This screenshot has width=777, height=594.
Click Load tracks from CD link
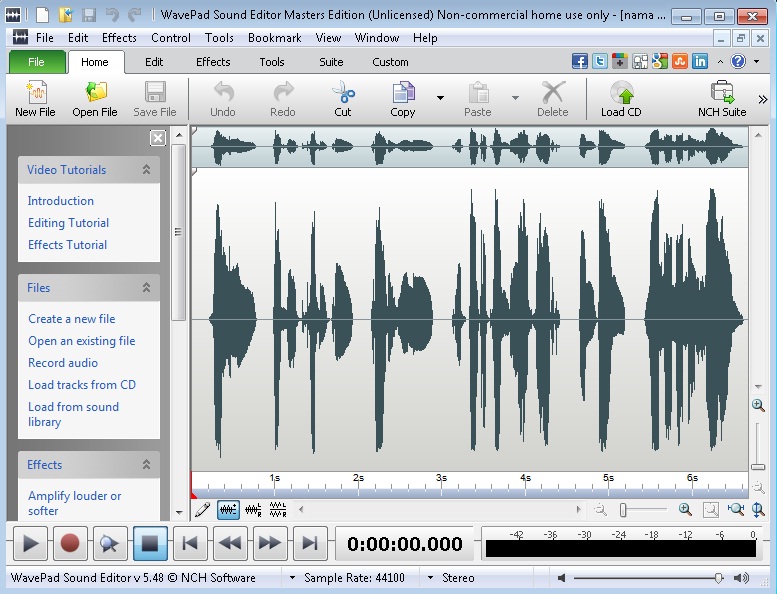(x=82, y=384)
